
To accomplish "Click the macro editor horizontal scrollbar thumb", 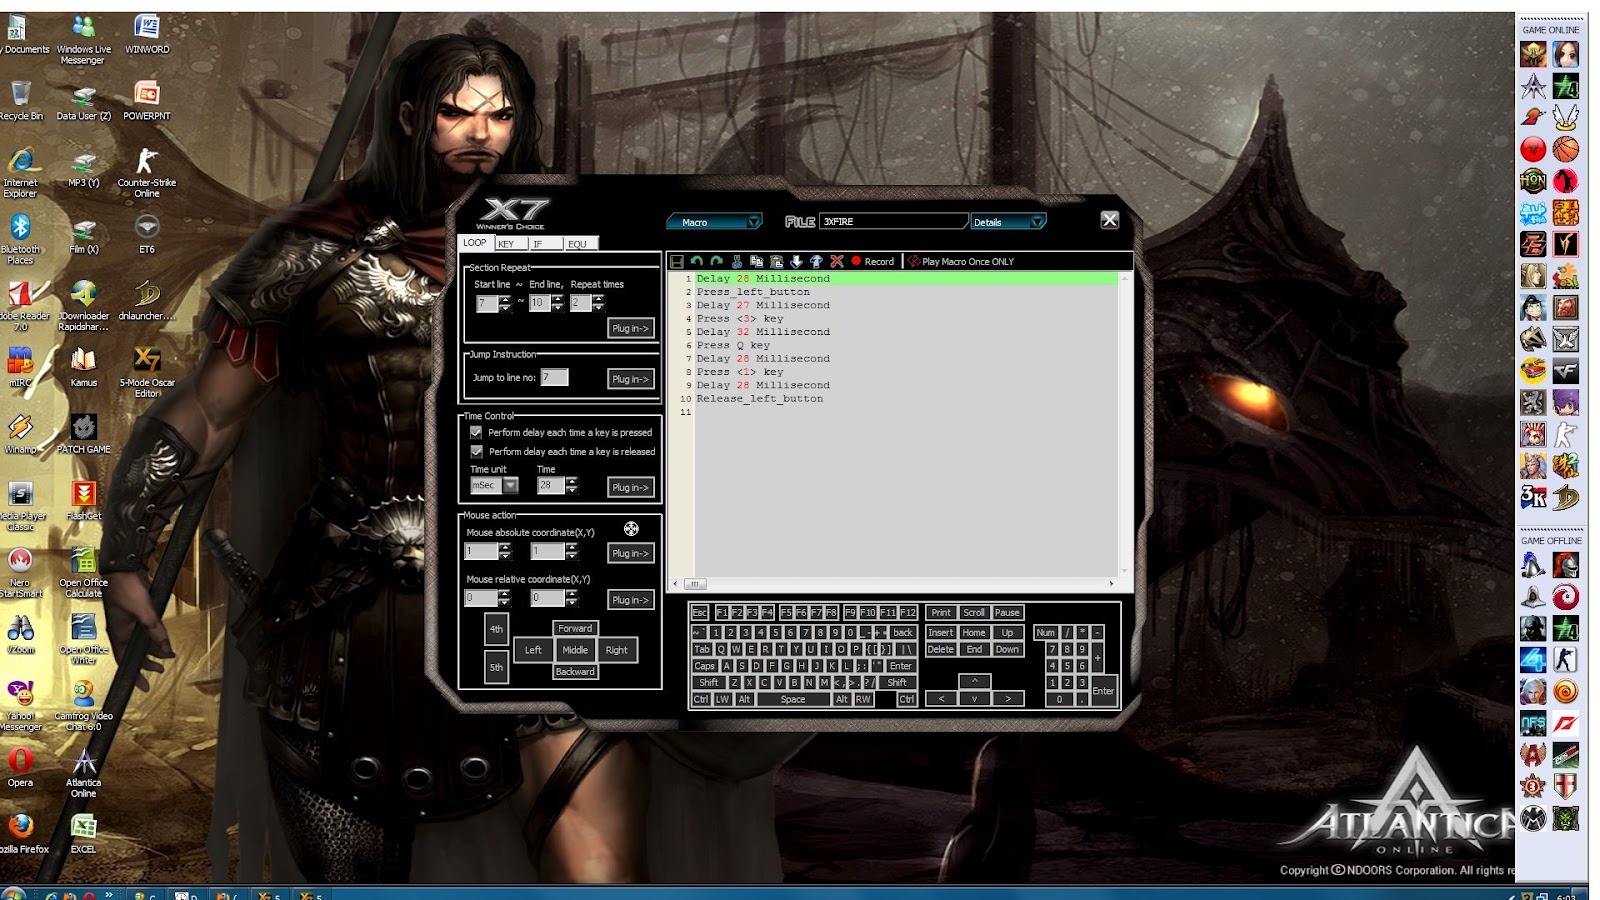I will point(694,583).
